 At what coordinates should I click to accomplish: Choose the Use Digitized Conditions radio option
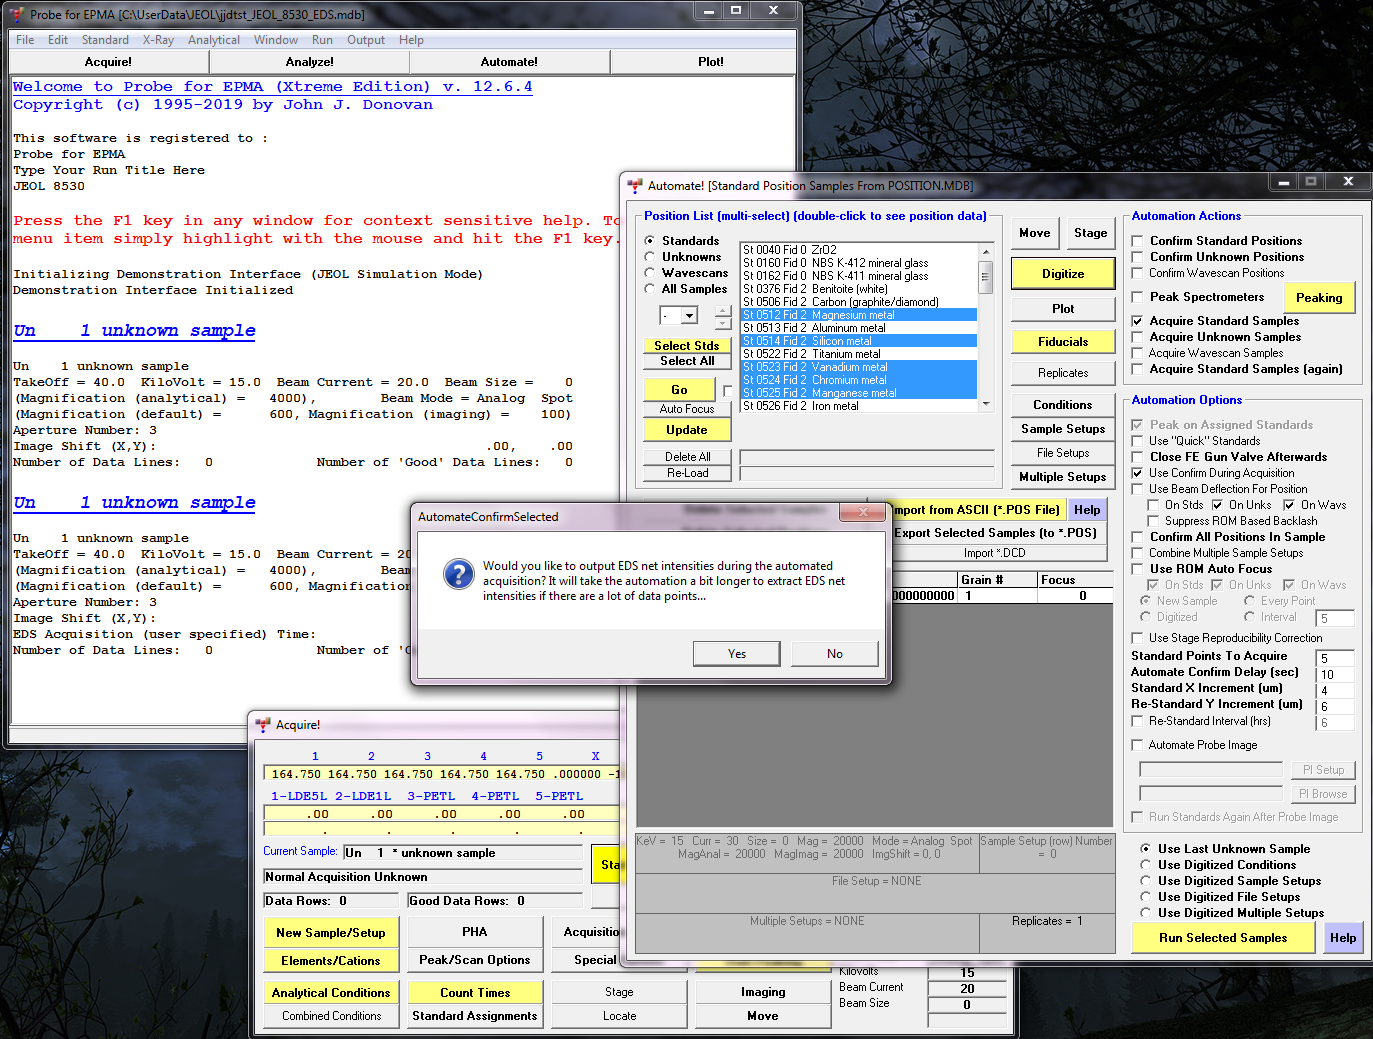pos(1145,865)
